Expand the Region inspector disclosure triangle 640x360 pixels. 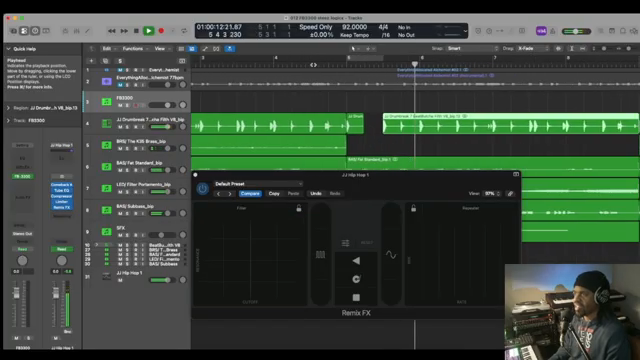9,108
